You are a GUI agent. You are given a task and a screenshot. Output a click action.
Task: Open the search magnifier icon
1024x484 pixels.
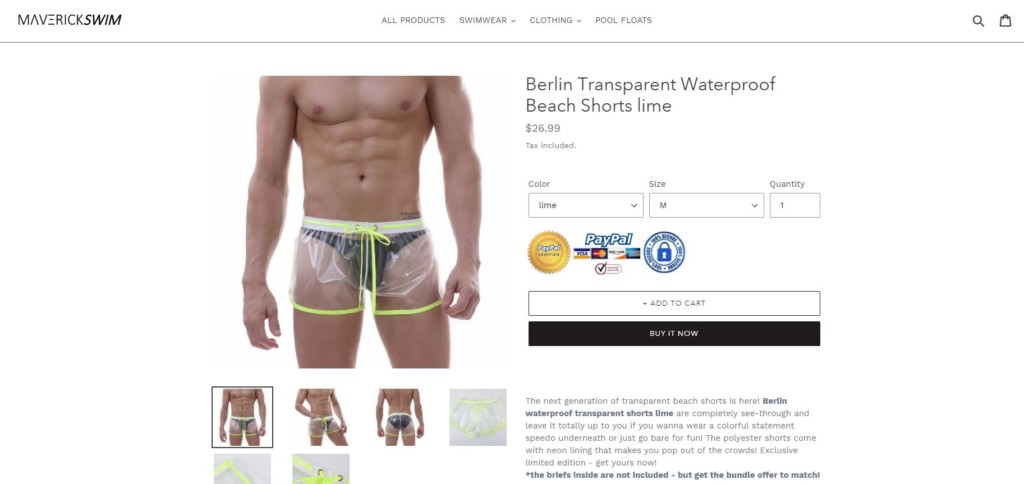978,20
